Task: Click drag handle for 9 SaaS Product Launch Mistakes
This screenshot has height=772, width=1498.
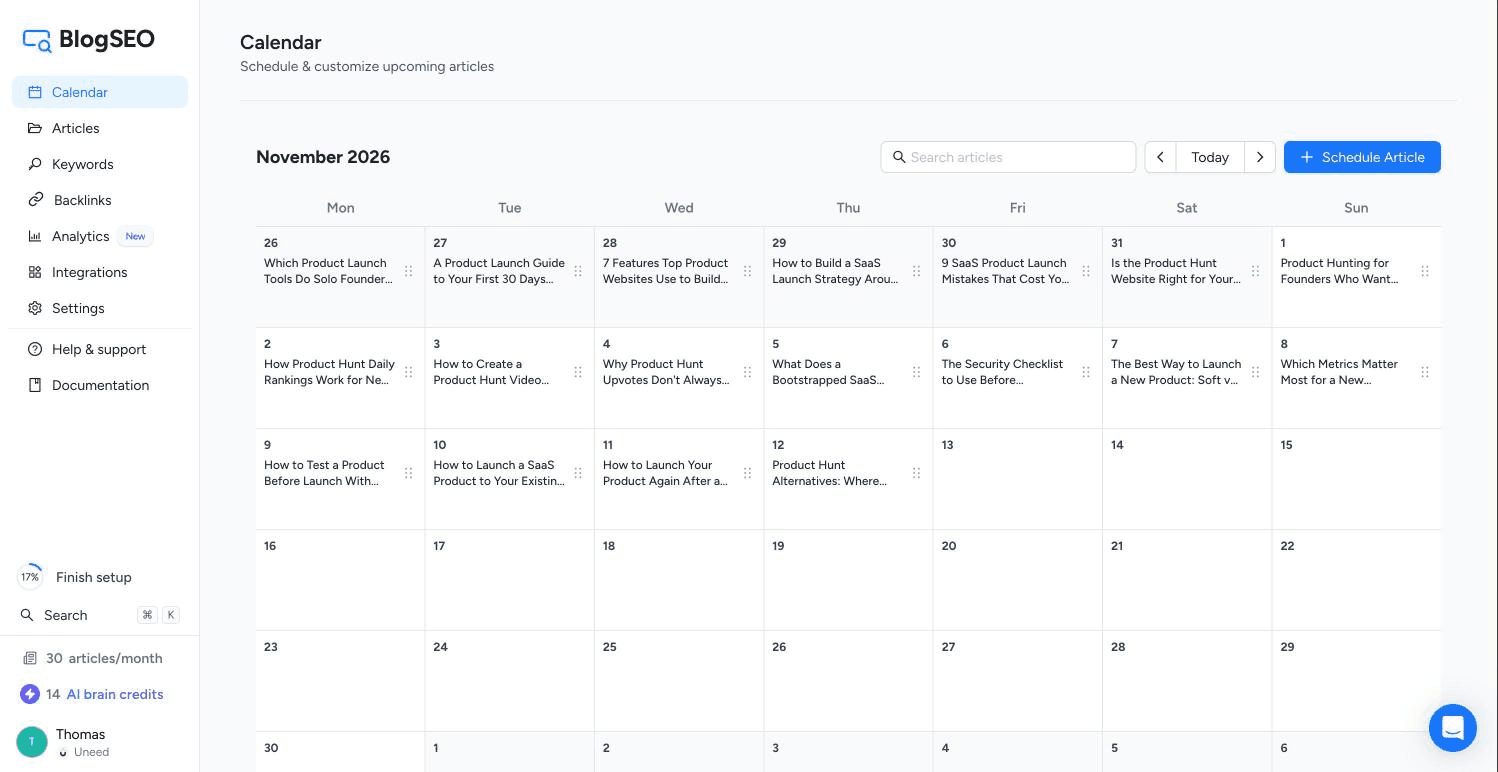Action: point(1086,271)
